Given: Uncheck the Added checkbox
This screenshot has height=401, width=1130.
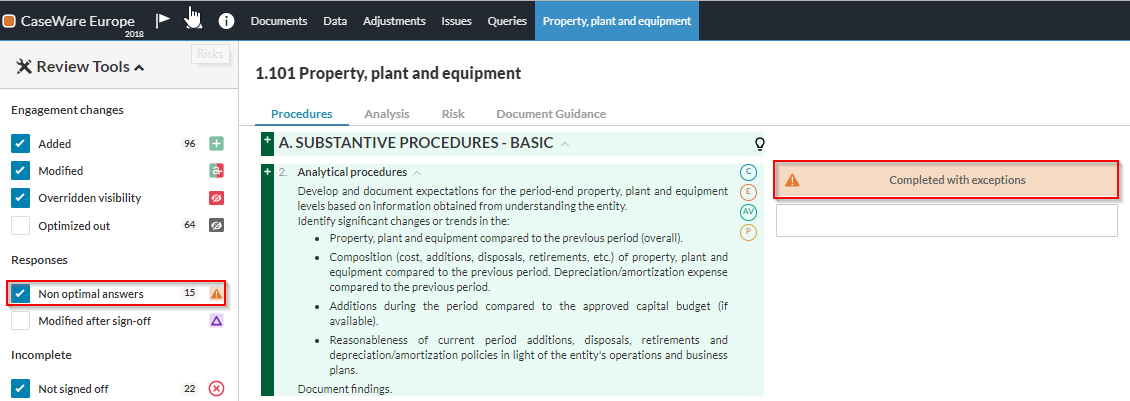Looking at the screenshot, I should click(22, 144).
